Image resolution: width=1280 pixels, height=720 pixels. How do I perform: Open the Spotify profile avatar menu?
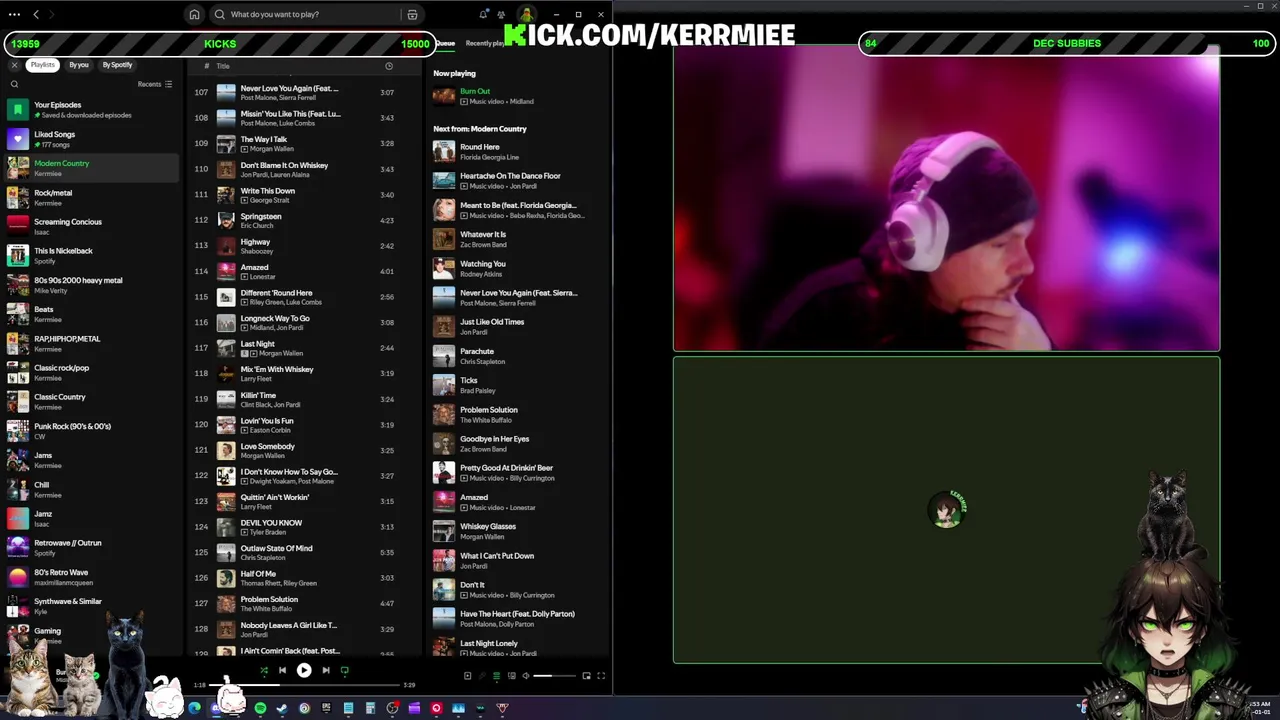coord(525,15)
